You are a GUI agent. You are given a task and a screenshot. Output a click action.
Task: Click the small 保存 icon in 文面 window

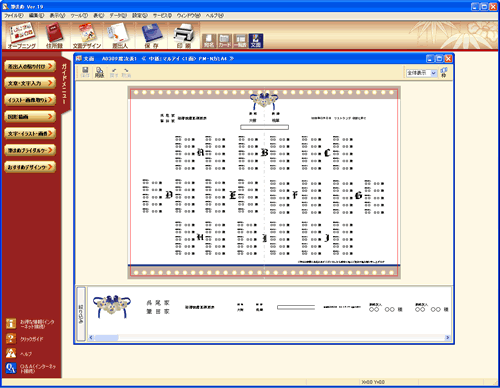click(x=85, y=72)
